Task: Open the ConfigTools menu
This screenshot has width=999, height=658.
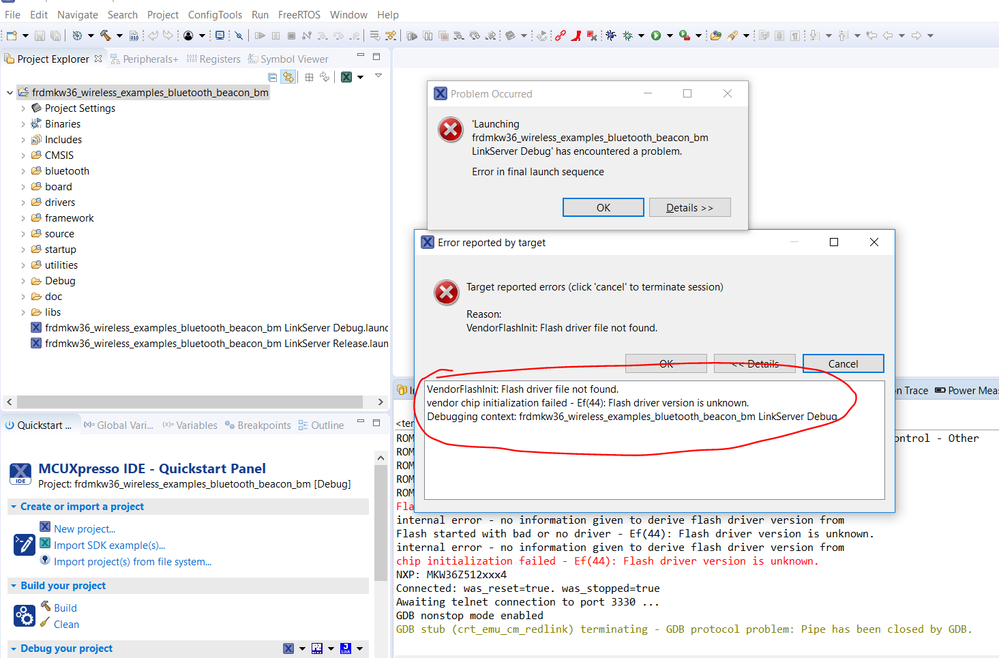Action: tap(215, 15)
